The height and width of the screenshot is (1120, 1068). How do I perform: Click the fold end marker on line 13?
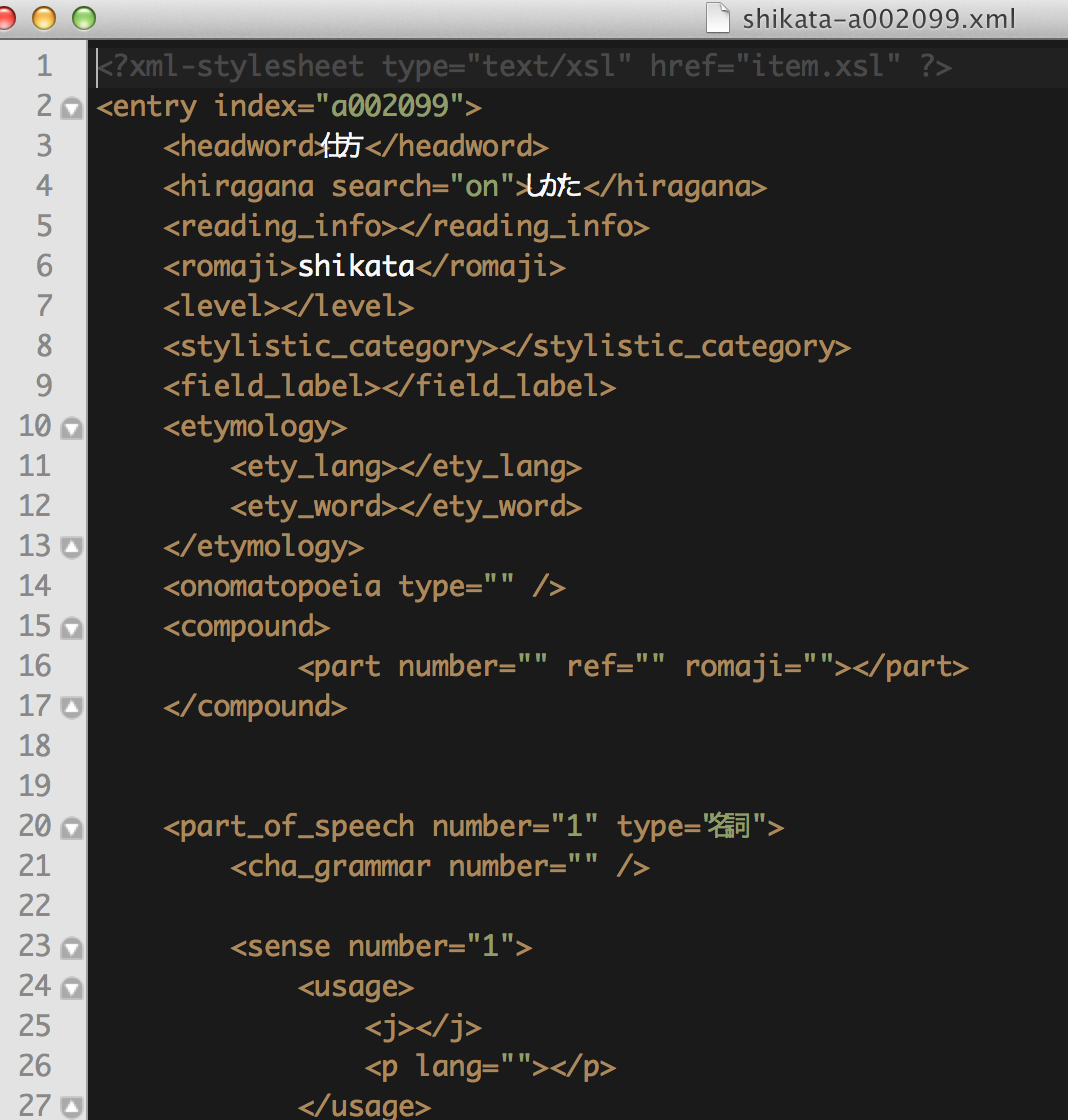71,547
